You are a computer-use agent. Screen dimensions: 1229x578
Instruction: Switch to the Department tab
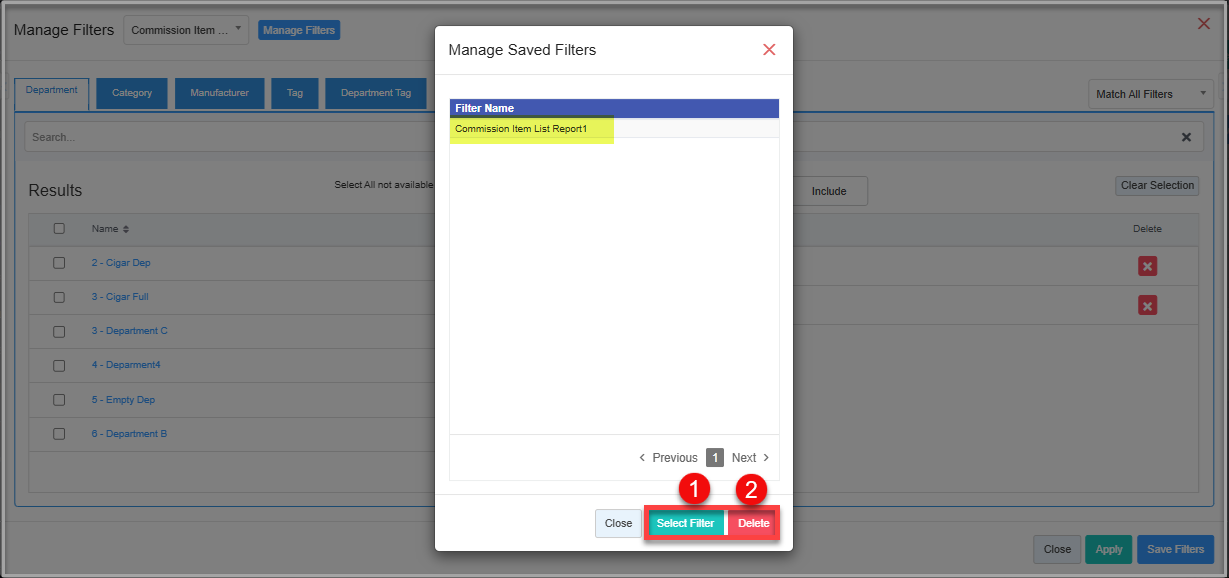[x=52, y=93]
